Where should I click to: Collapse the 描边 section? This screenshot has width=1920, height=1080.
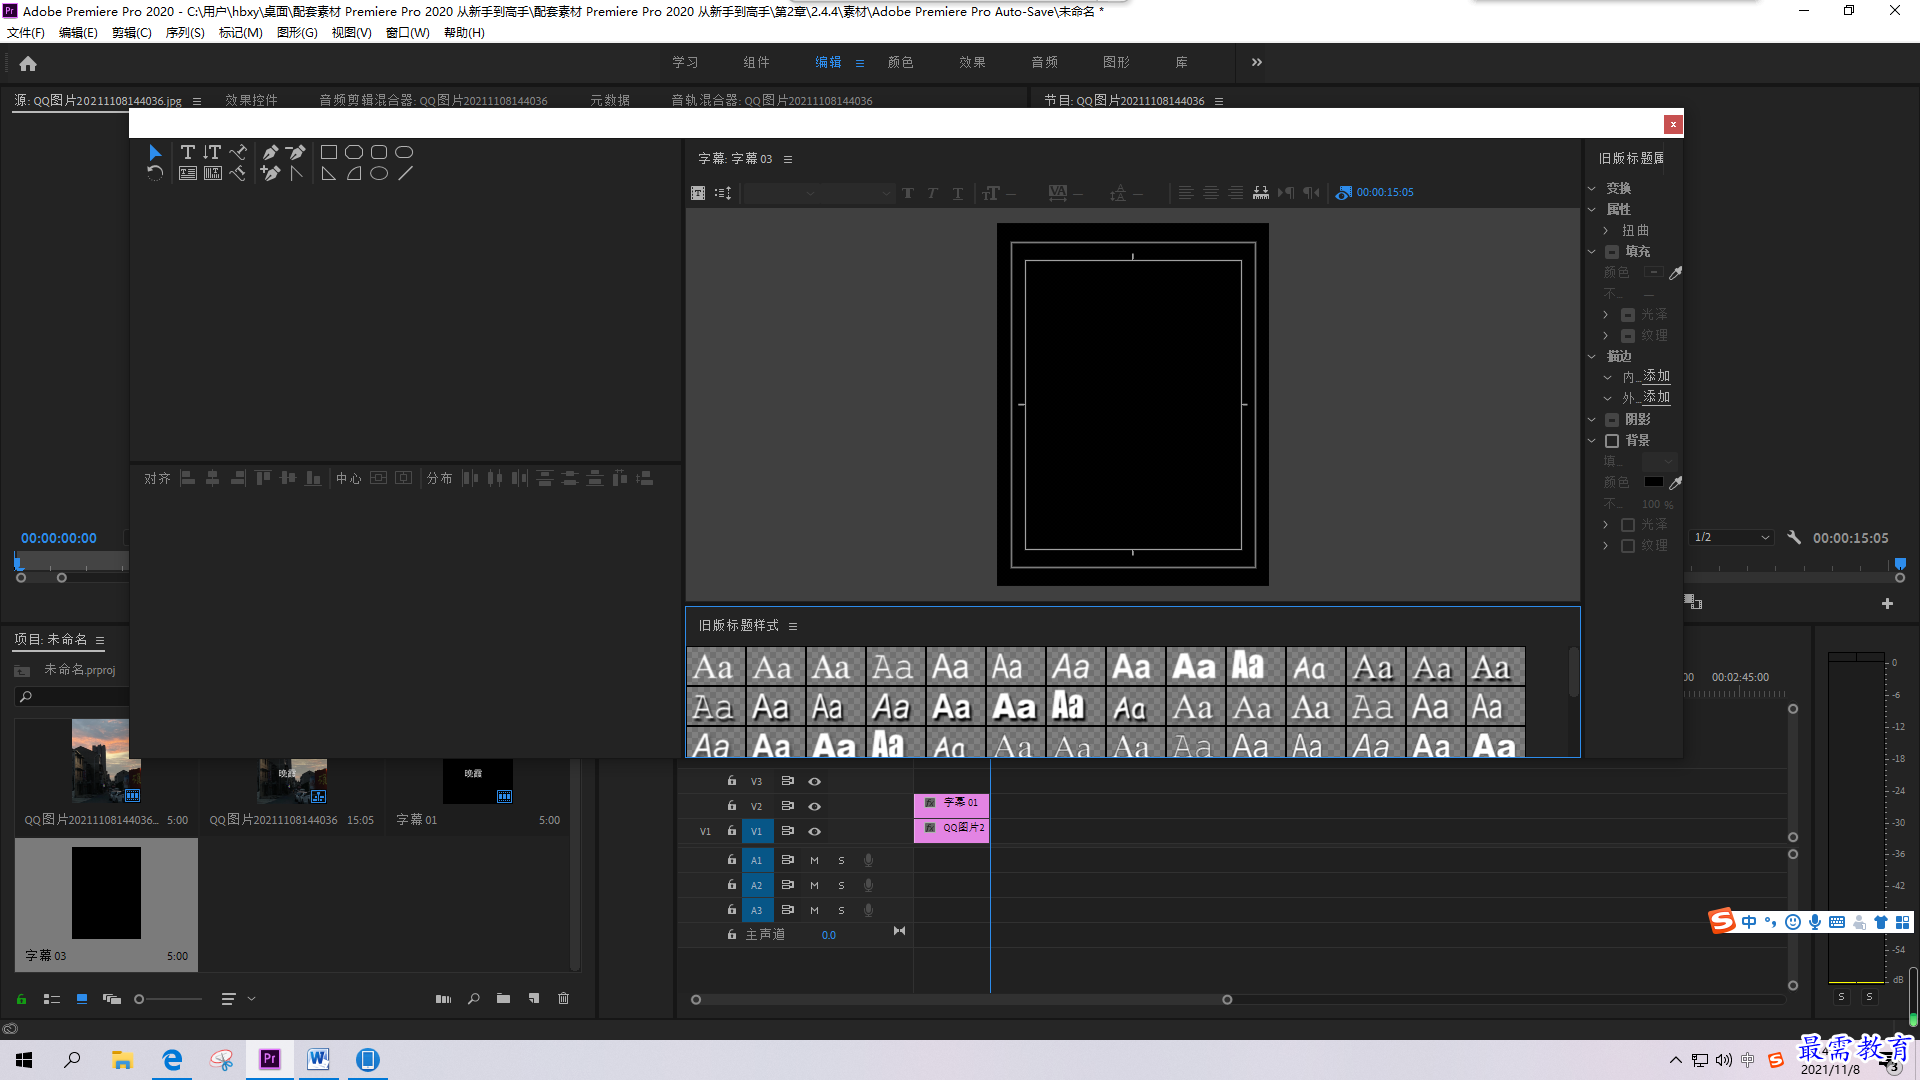1592,356
